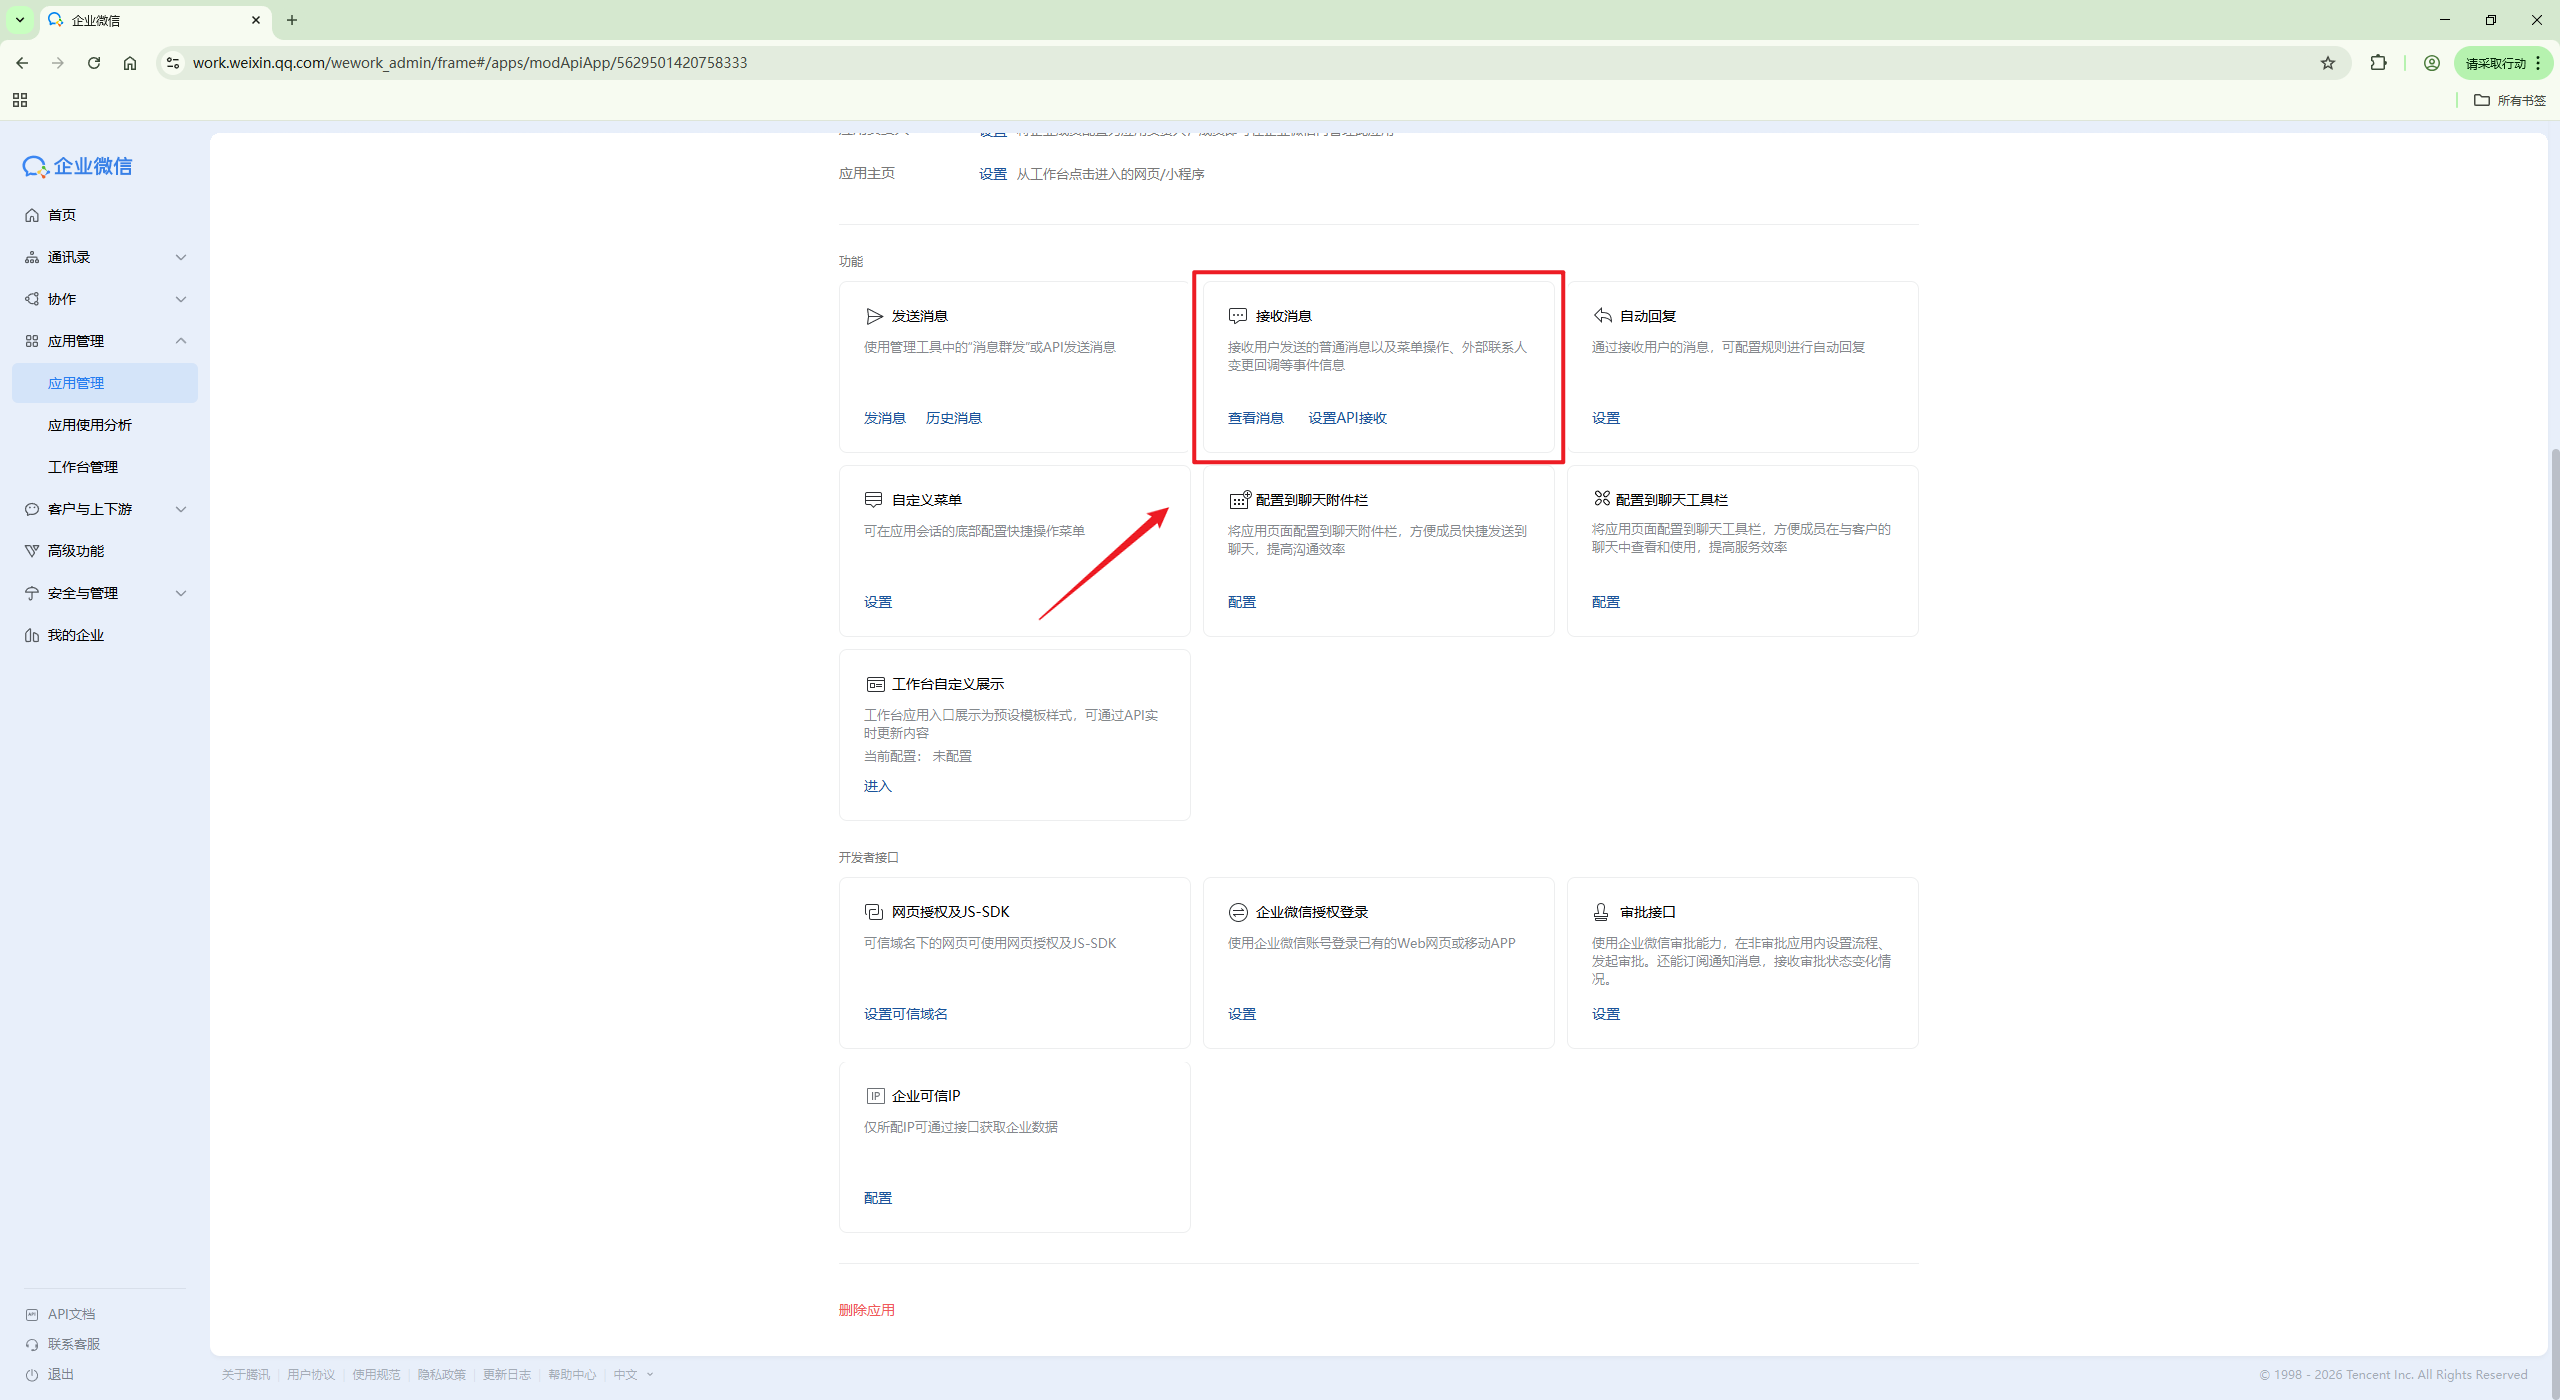Image resolution: width=2560 pixels, height=1400 pixels.
Task: Click 设置 under 自定义菜单 card
Action: pos(878,602)
